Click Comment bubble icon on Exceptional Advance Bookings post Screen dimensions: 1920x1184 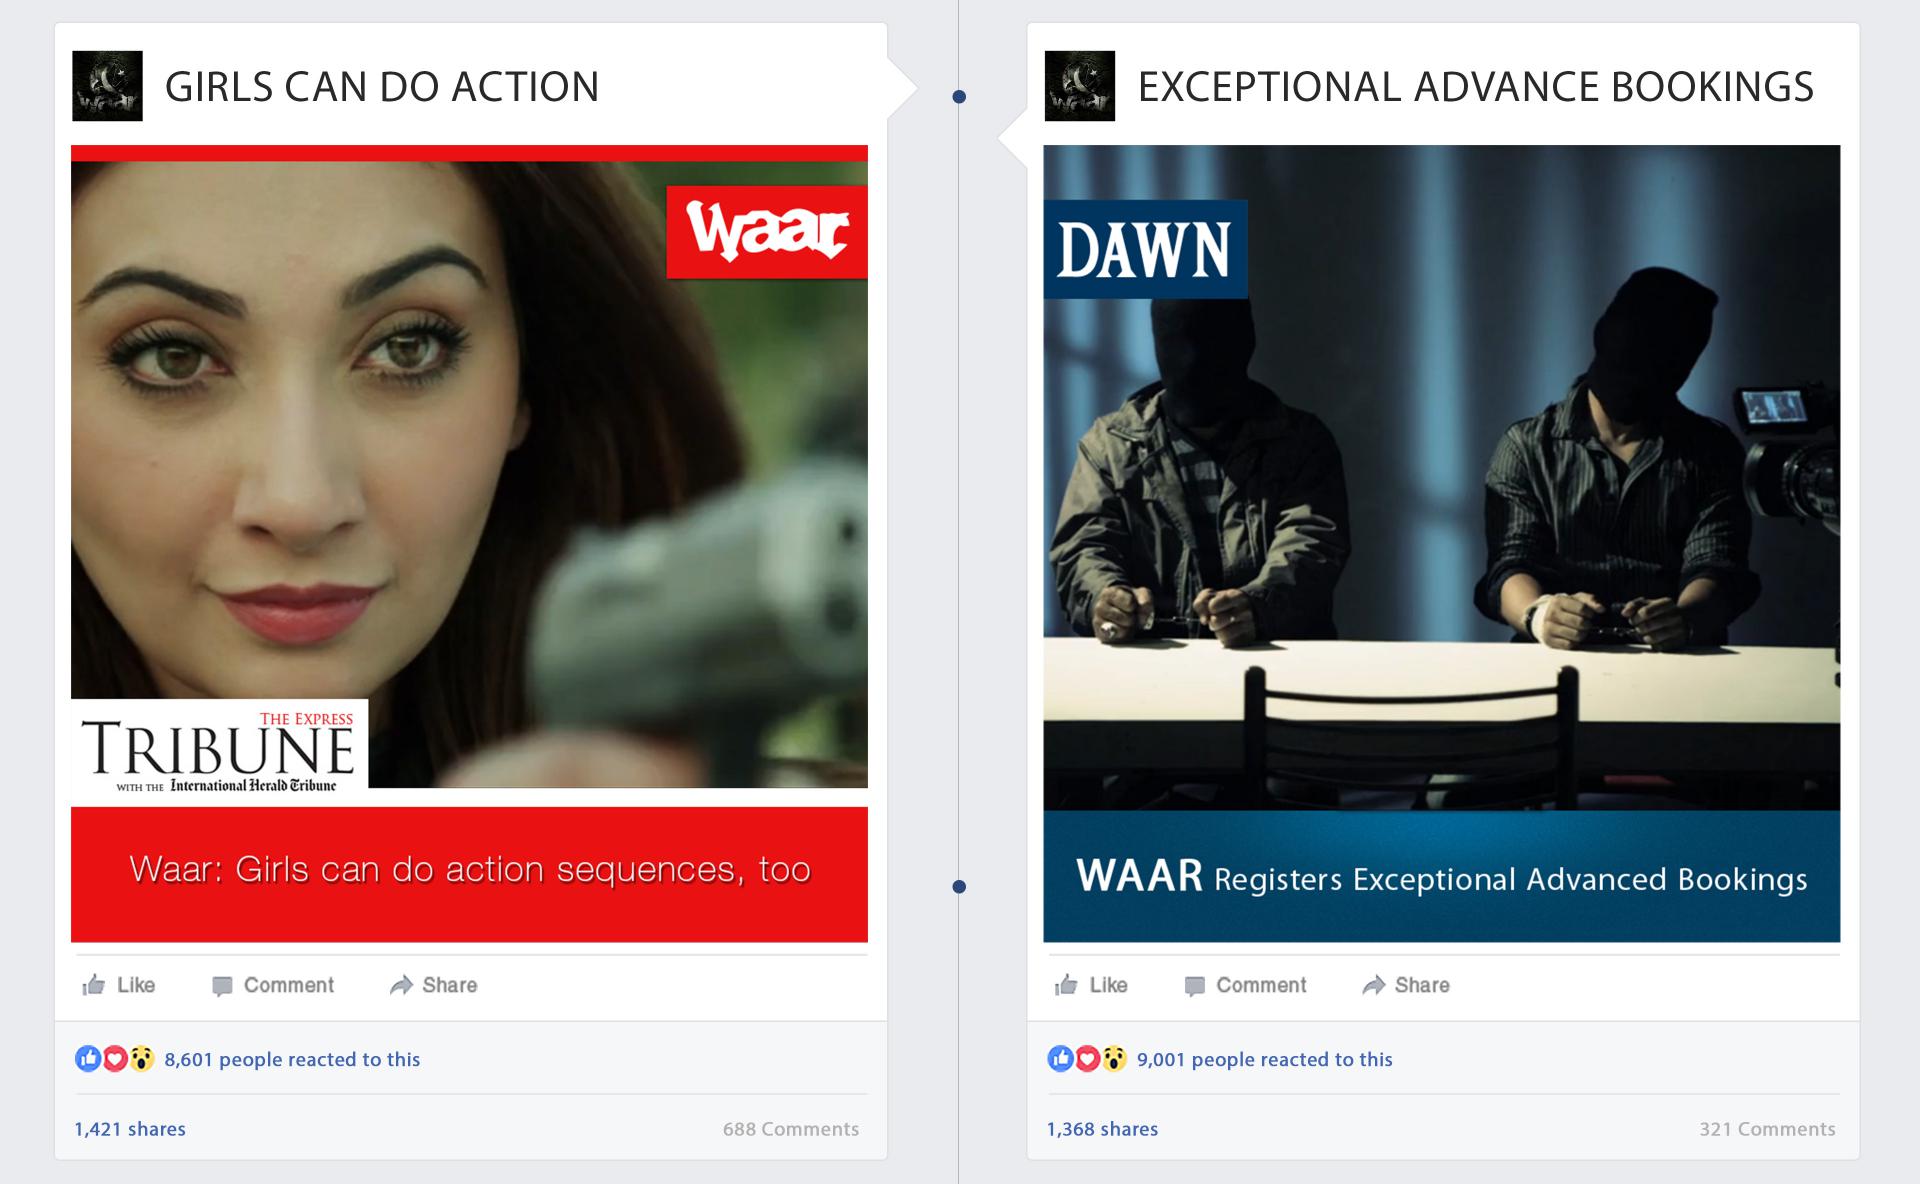[x=1194, y=986]
